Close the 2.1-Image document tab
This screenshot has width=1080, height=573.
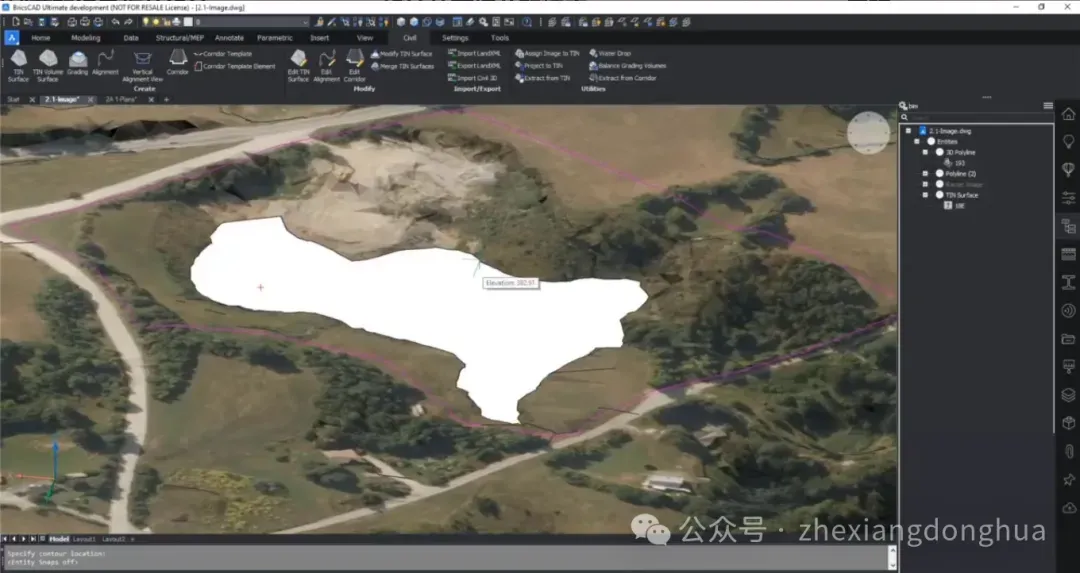(x=91, y=100)
